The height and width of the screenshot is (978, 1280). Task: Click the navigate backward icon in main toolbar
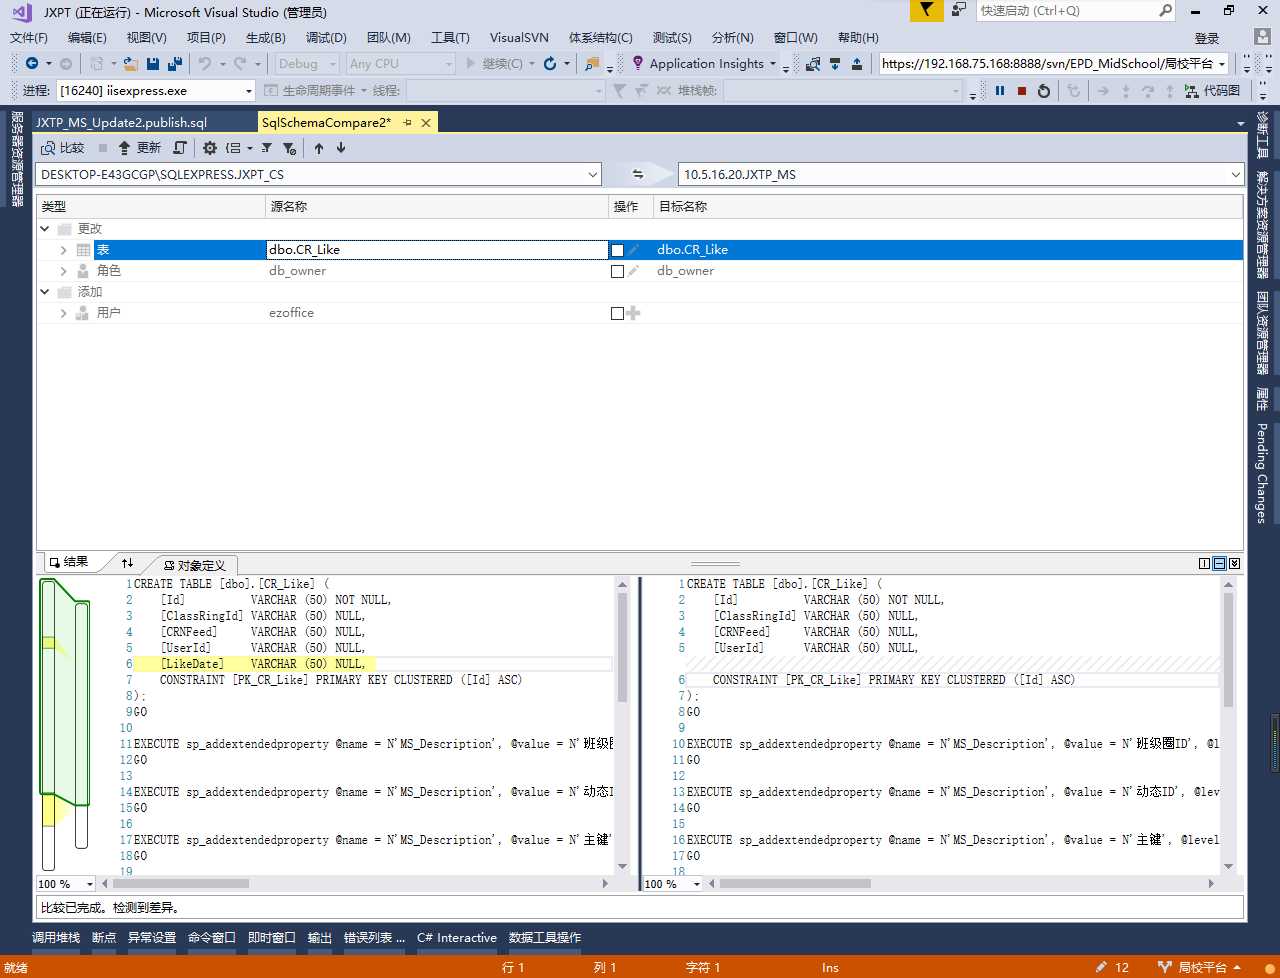click(x=32, y=63)
